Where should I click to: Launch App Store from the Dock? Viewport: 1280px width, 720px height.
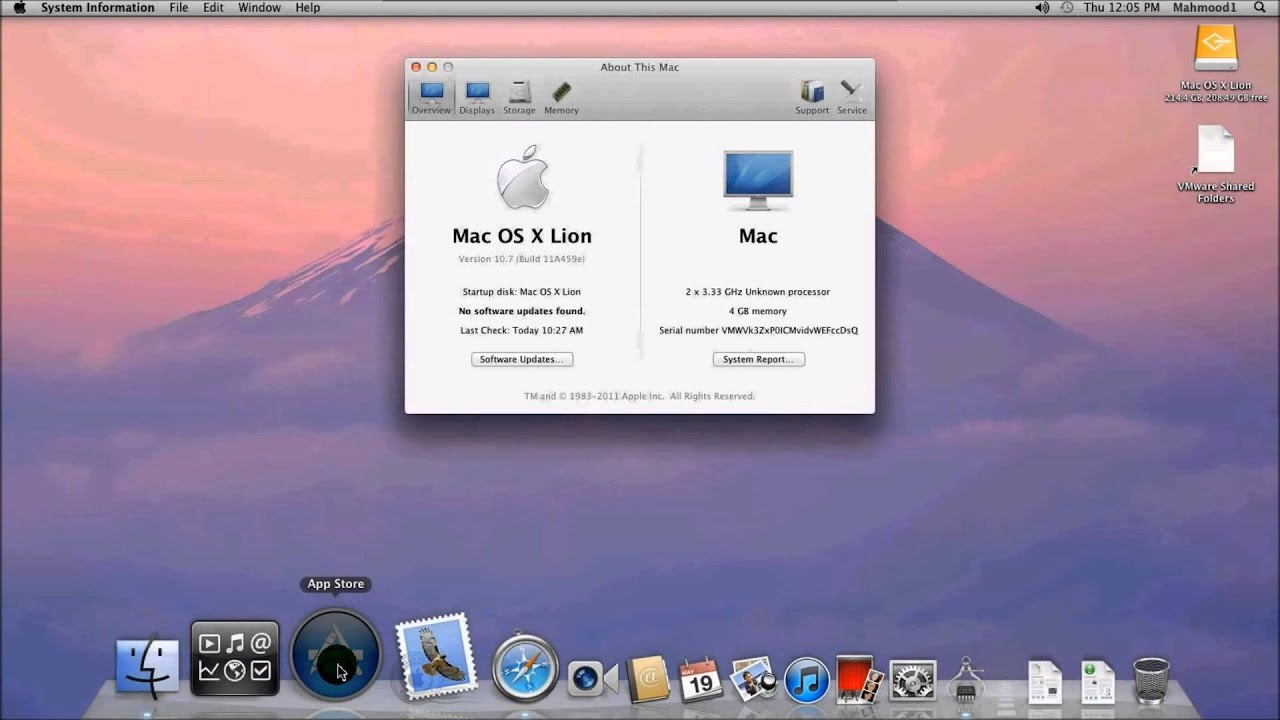(x=336, y=654)
